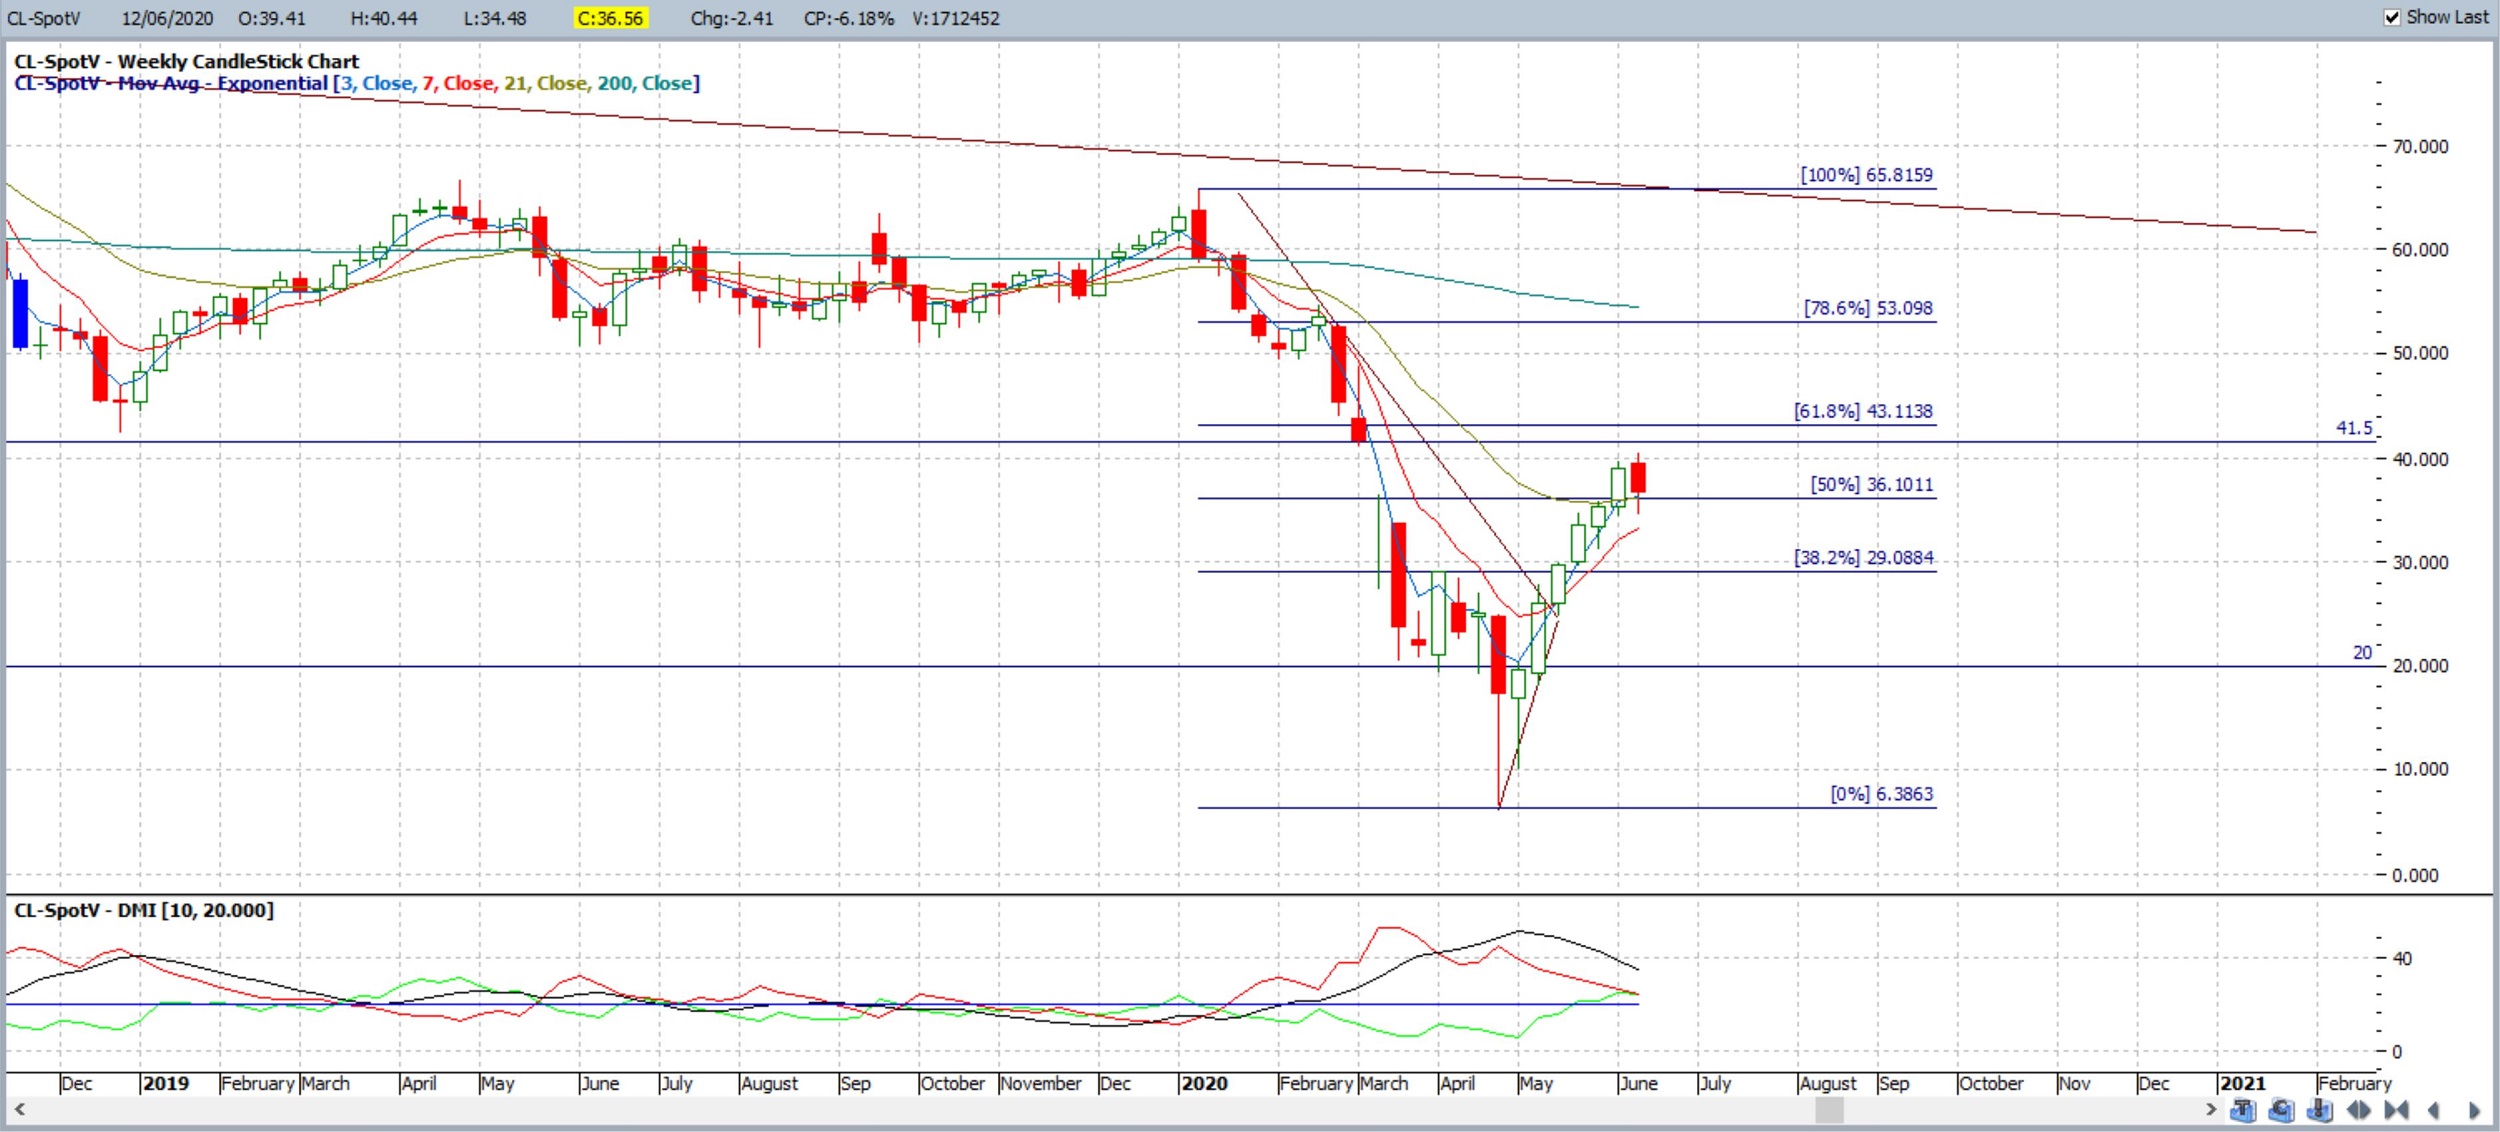Click the 0.000 price axis label

pyautogui.click(x=2415, y=875)
